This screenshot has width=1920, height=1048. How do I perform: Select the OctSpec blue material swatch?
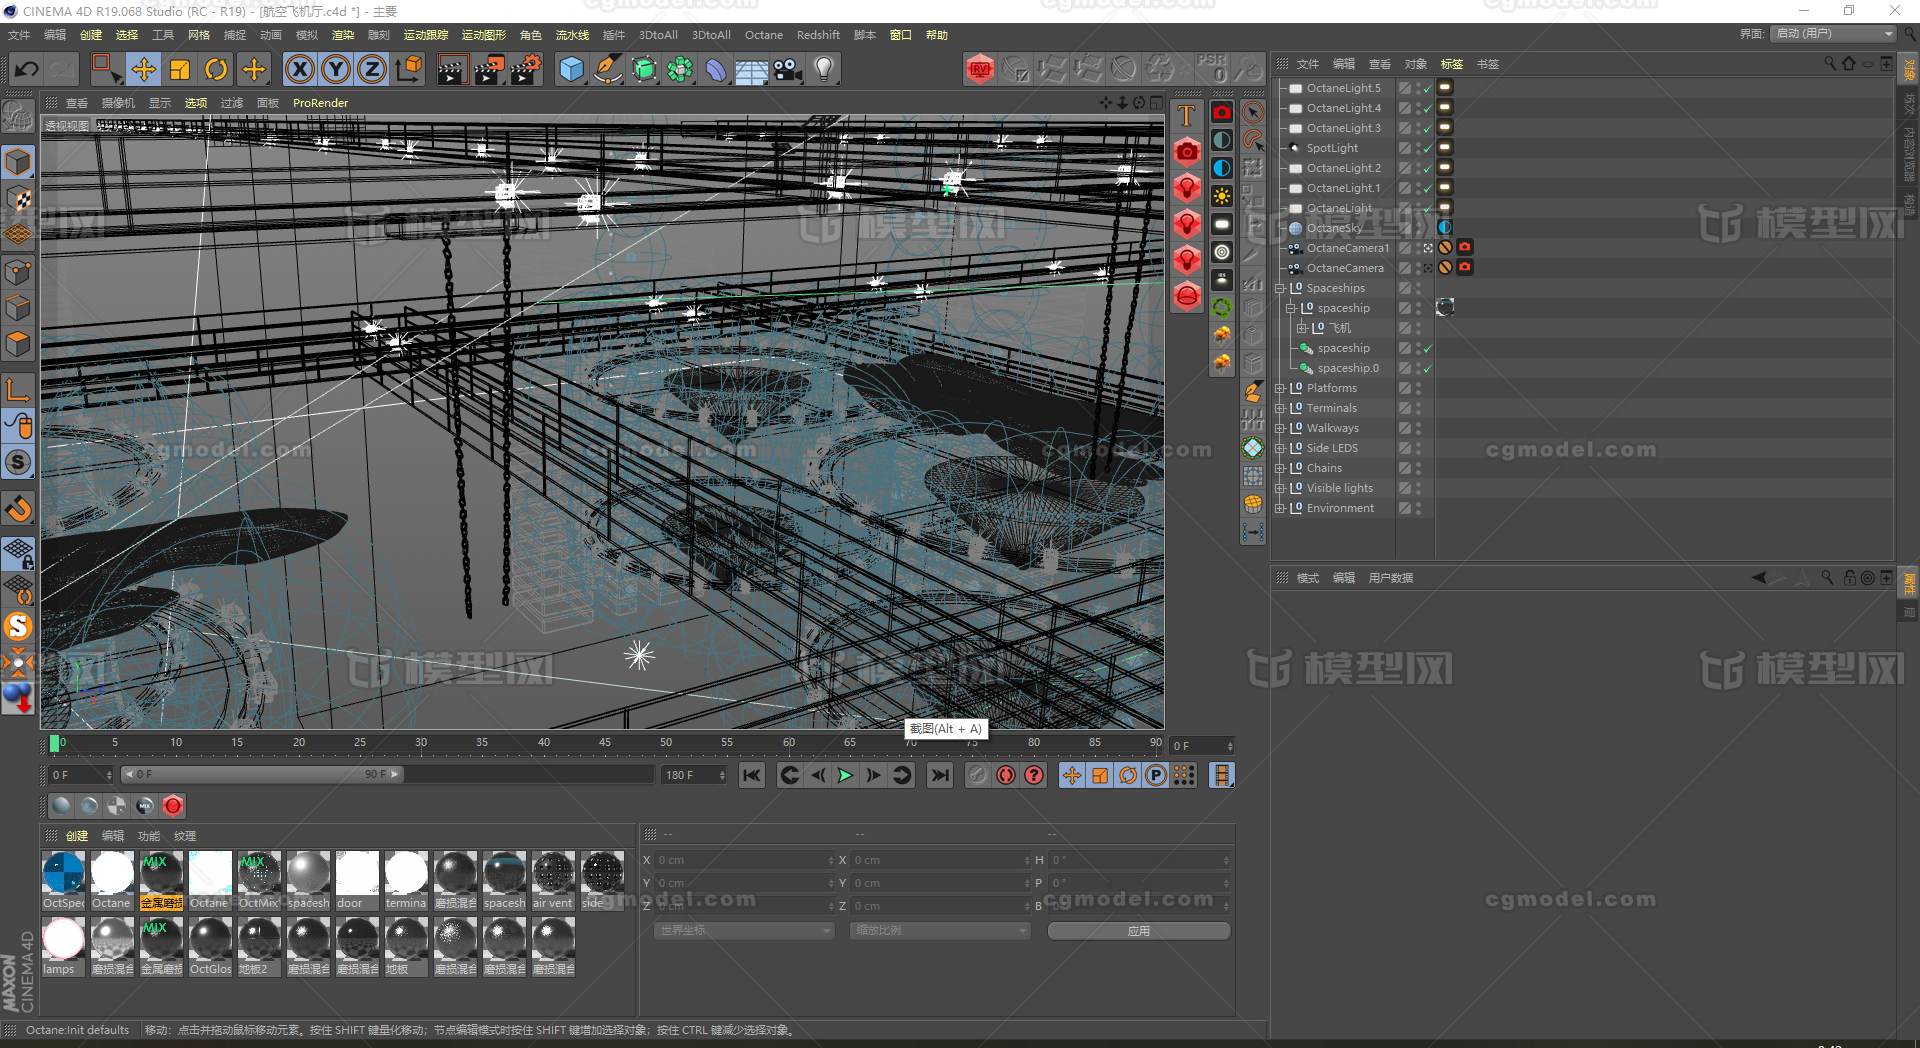(x=64, y=873)
